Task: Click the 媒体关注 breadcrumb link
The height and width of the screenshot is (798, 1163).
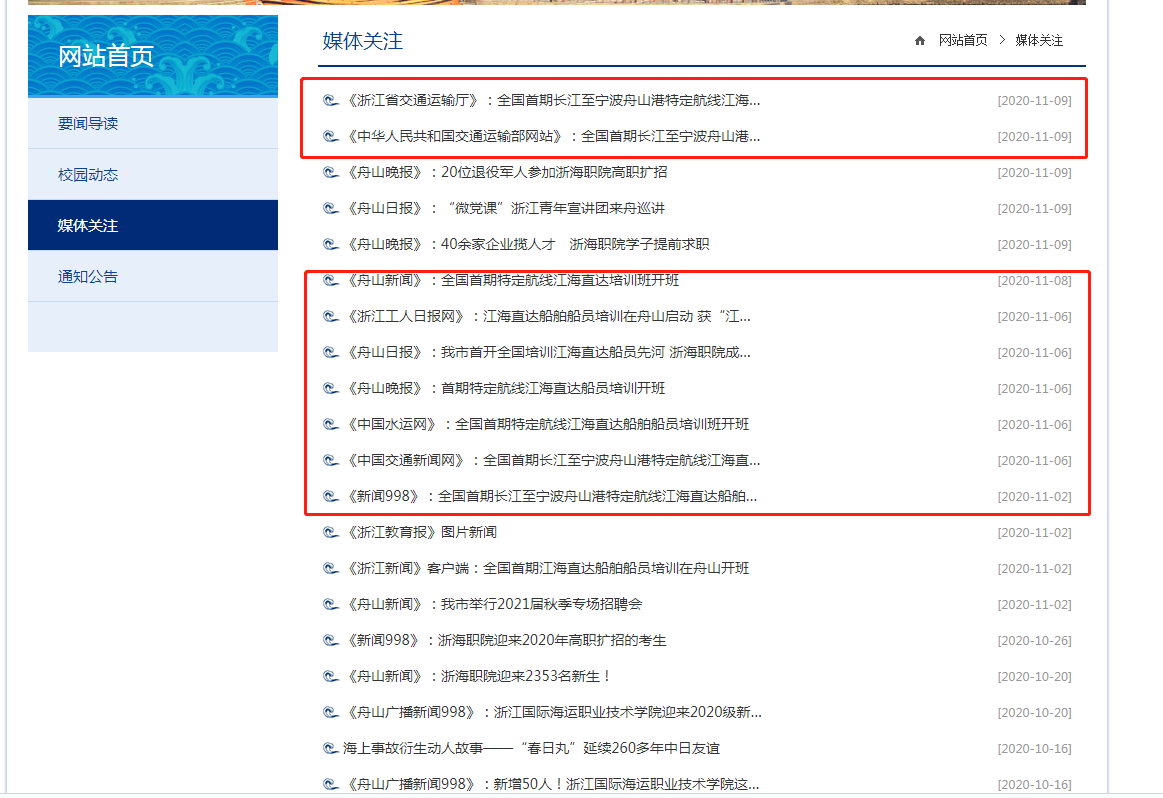Action: tap(1039, 41)
